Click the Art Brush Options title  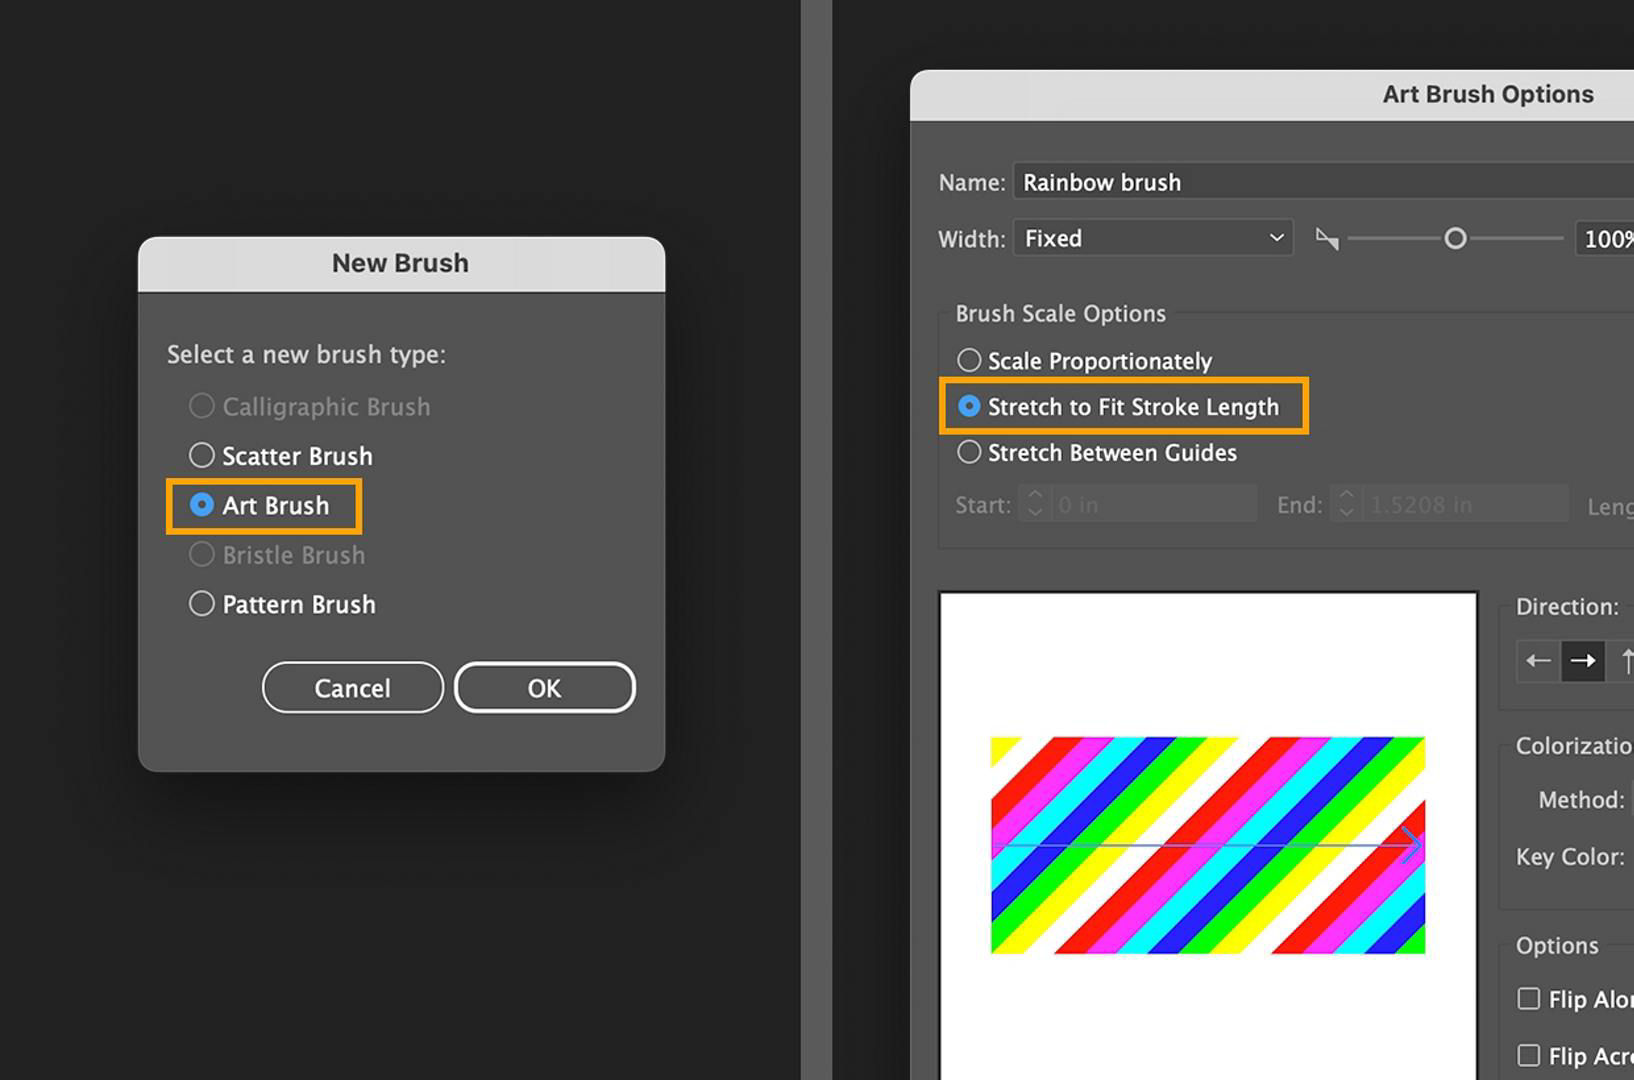tap(1488, 94)
